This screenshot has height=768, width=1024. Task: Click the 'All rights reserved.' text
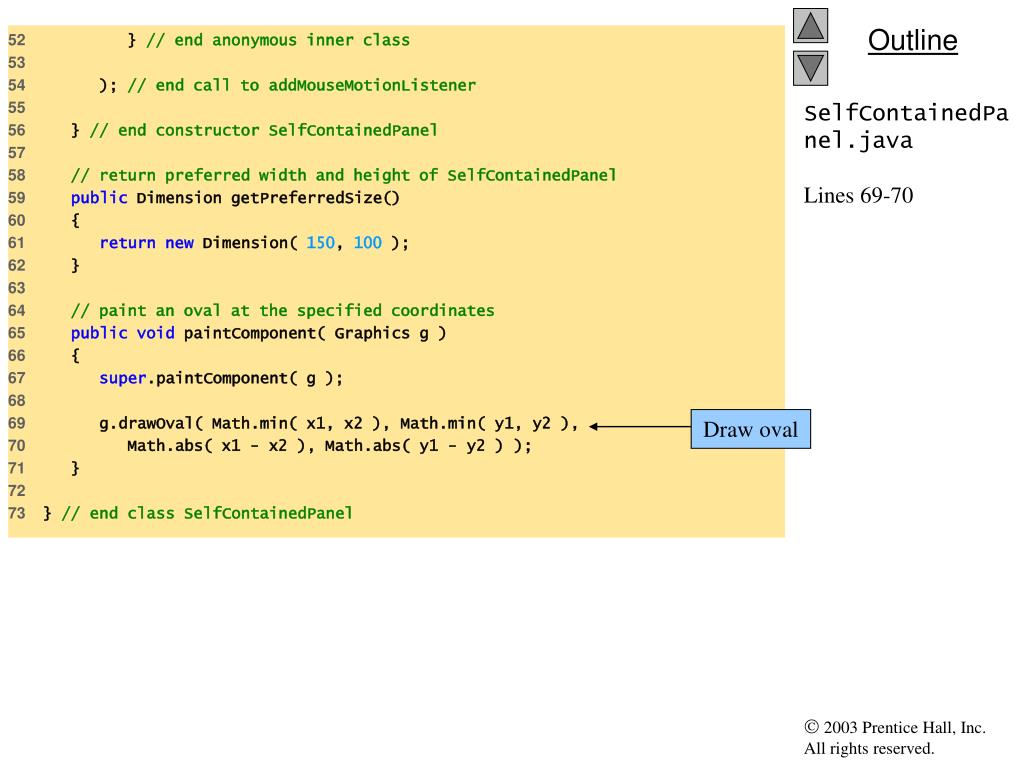pos(869,748)
